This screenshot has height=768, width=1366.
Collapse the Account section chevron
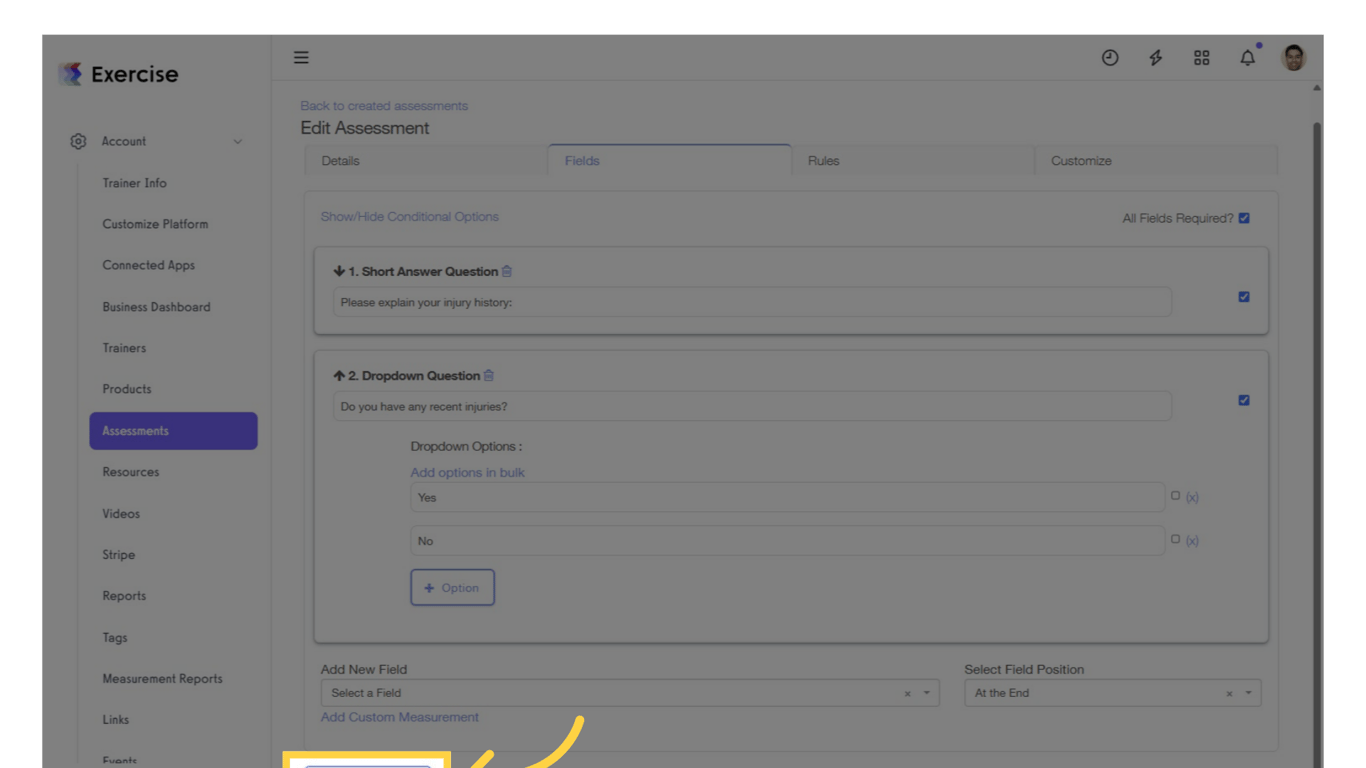pos(238,141)
